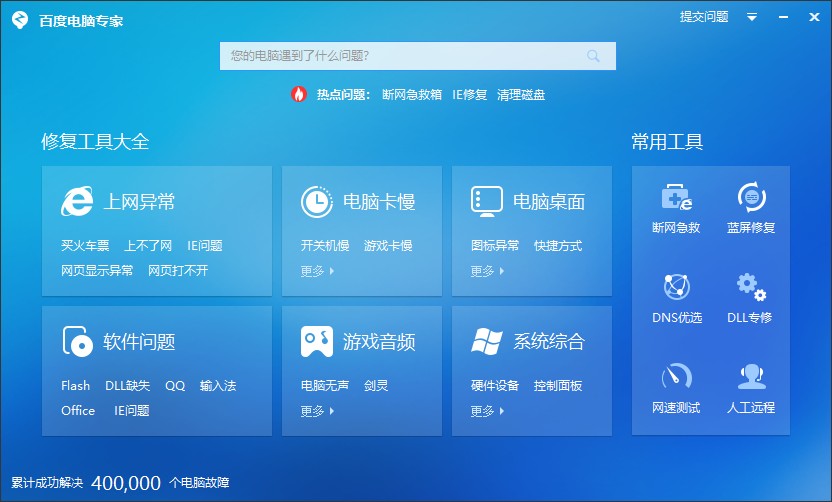The height and width of the screenshot is (502, 832).
Task: Focus the 您的电脑遇到了什么问题 search field
Action: tap(418, 56)
